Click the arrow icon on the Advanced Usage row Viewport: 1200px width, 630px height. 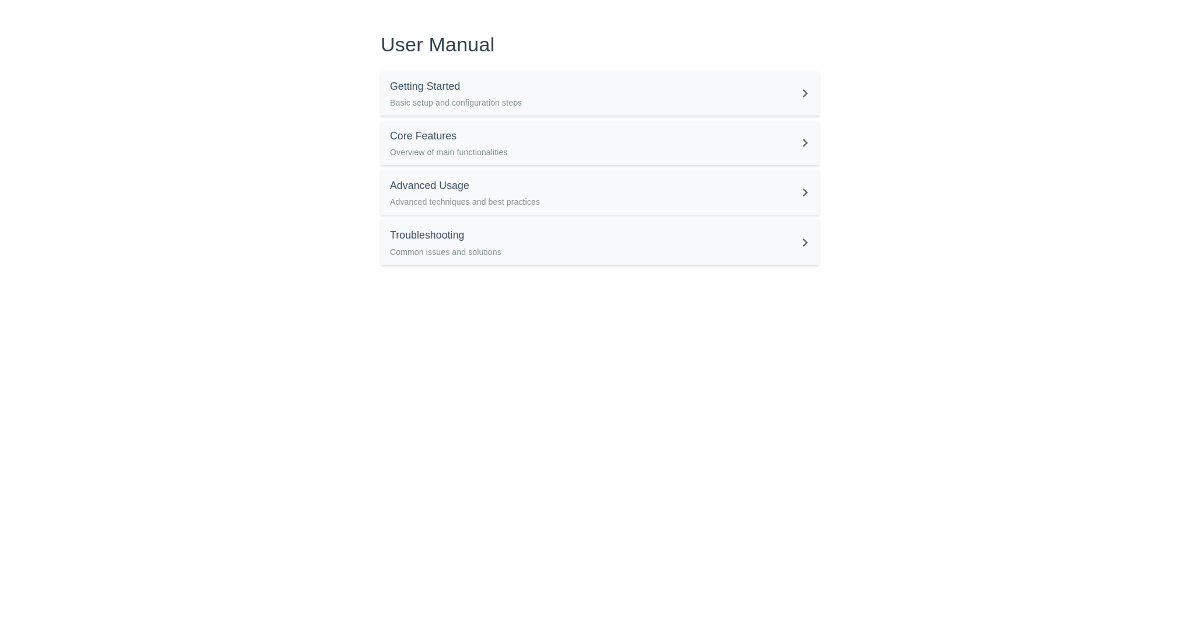(x=805, y=192)
